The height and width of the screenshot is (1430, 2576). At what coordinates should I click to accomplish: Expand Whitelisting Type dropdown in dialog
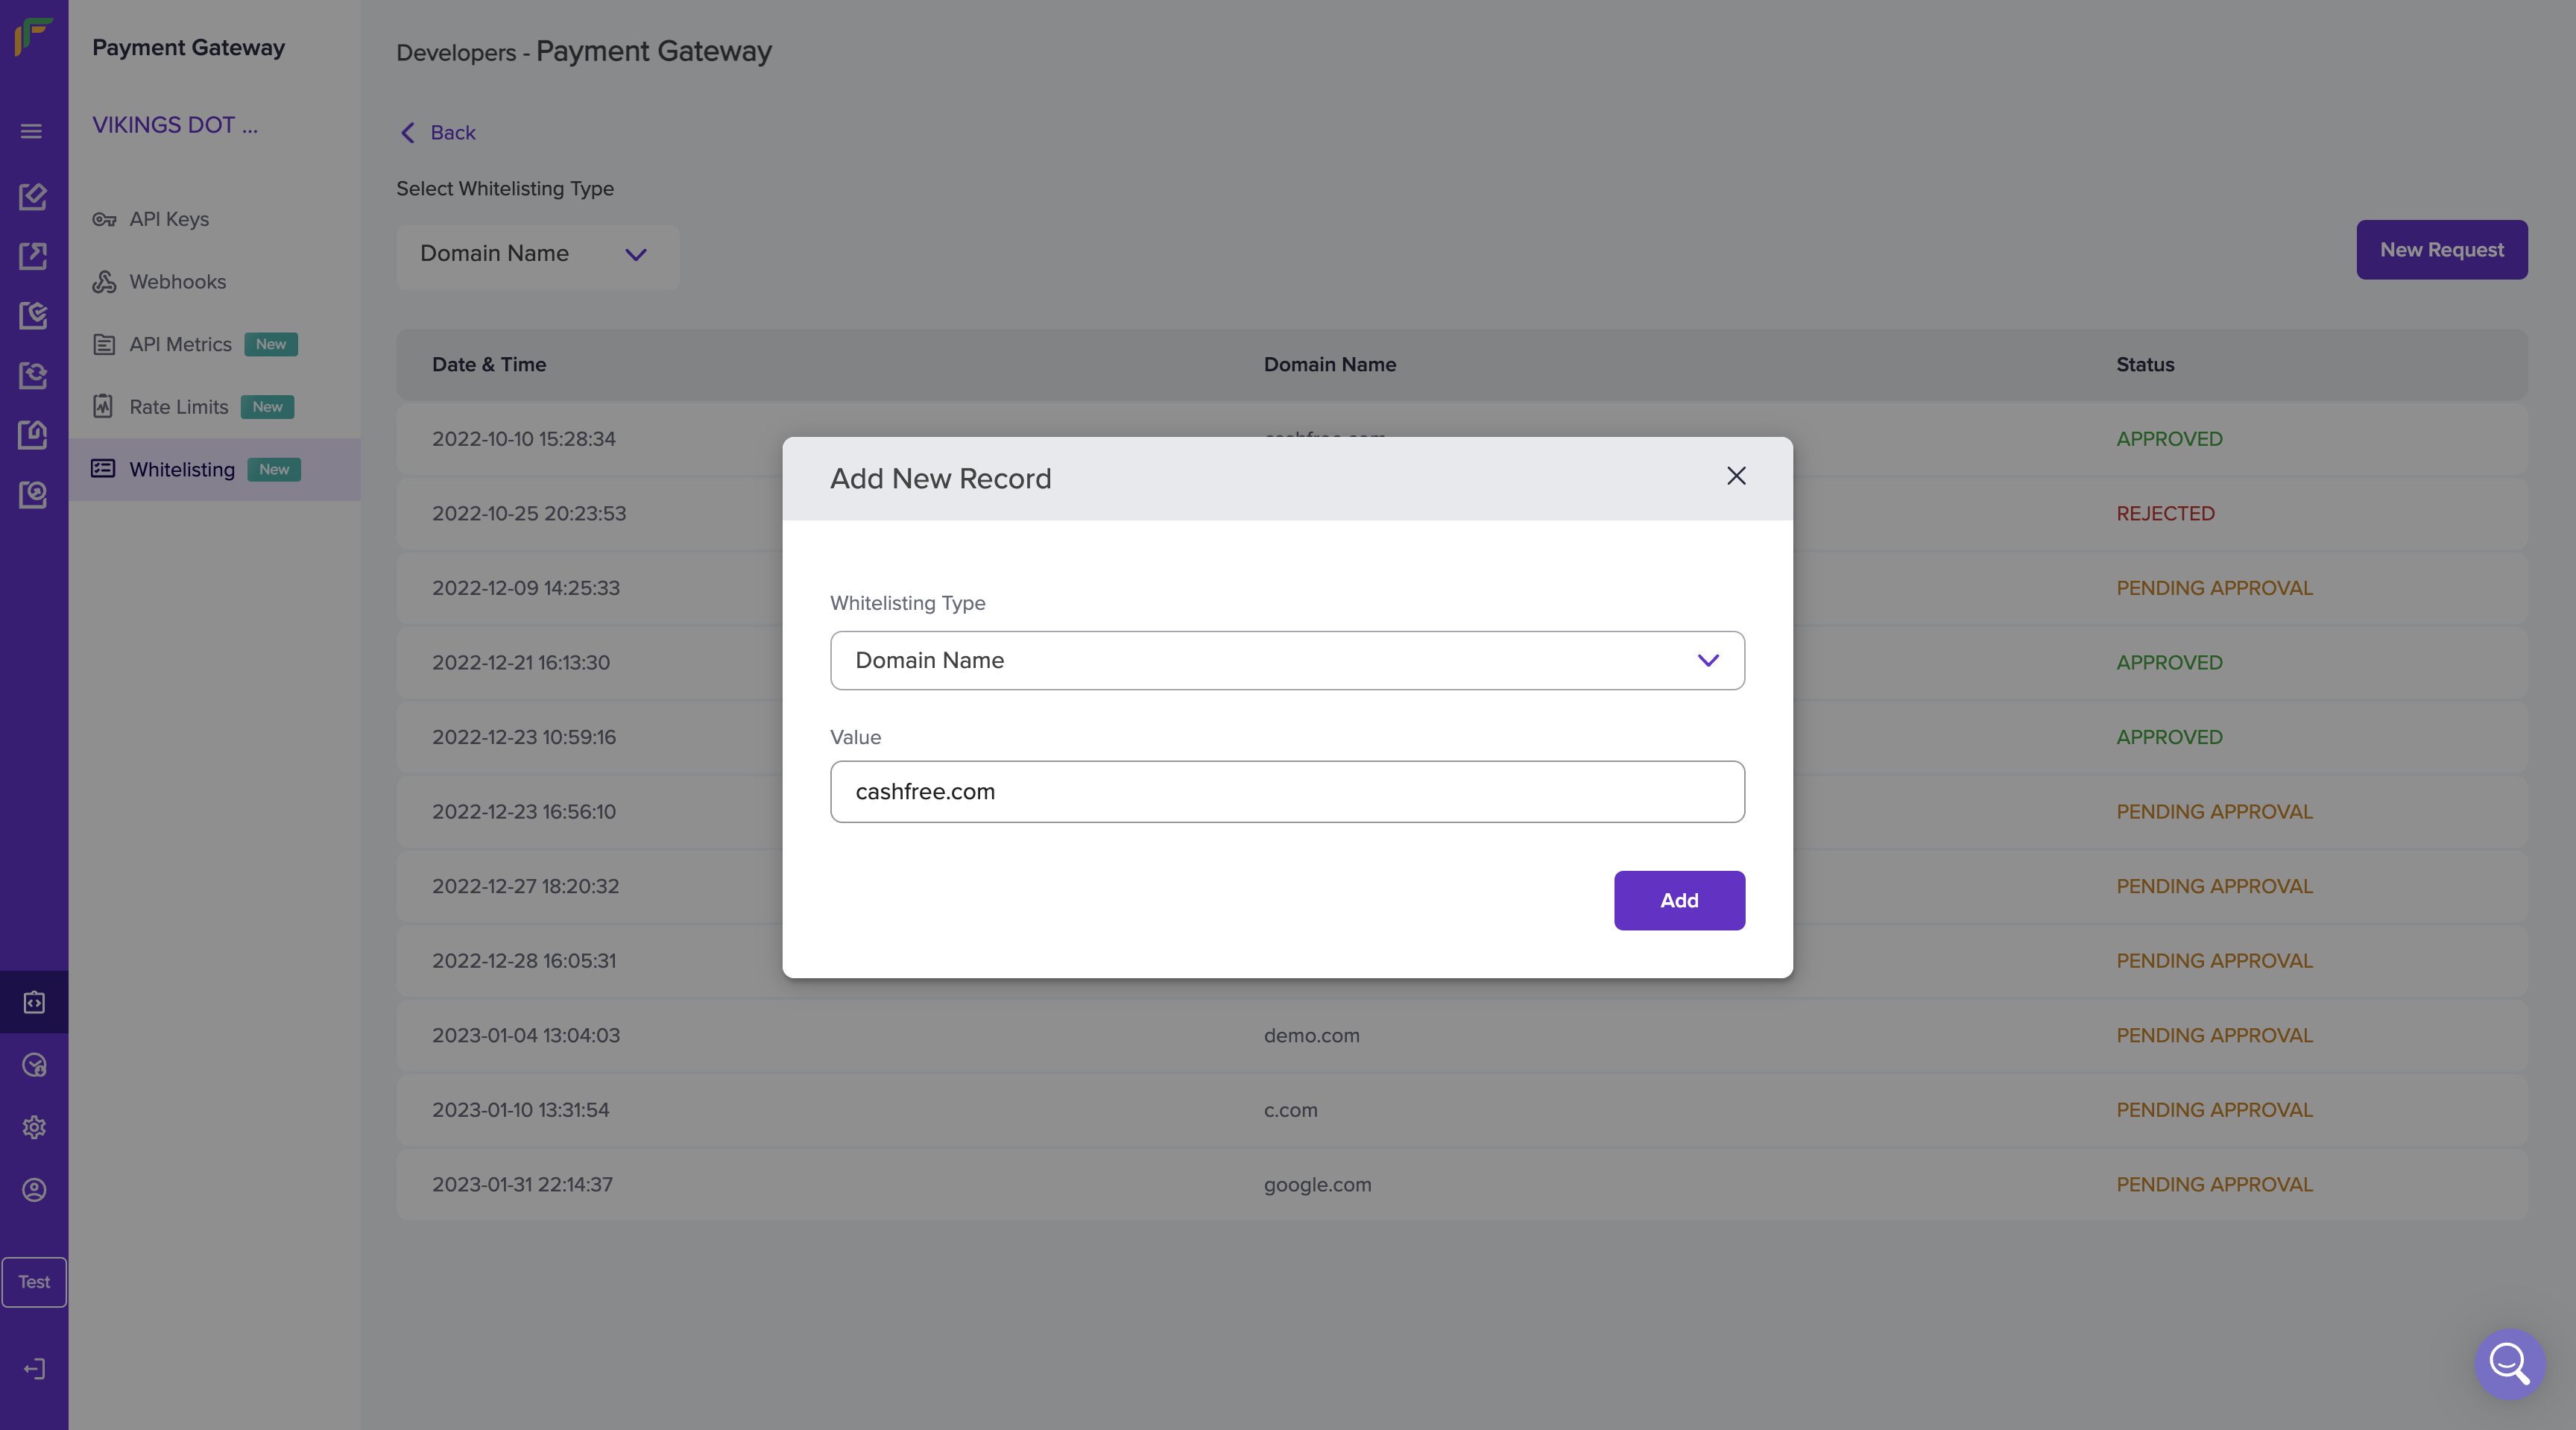[x=1287, y=660]
